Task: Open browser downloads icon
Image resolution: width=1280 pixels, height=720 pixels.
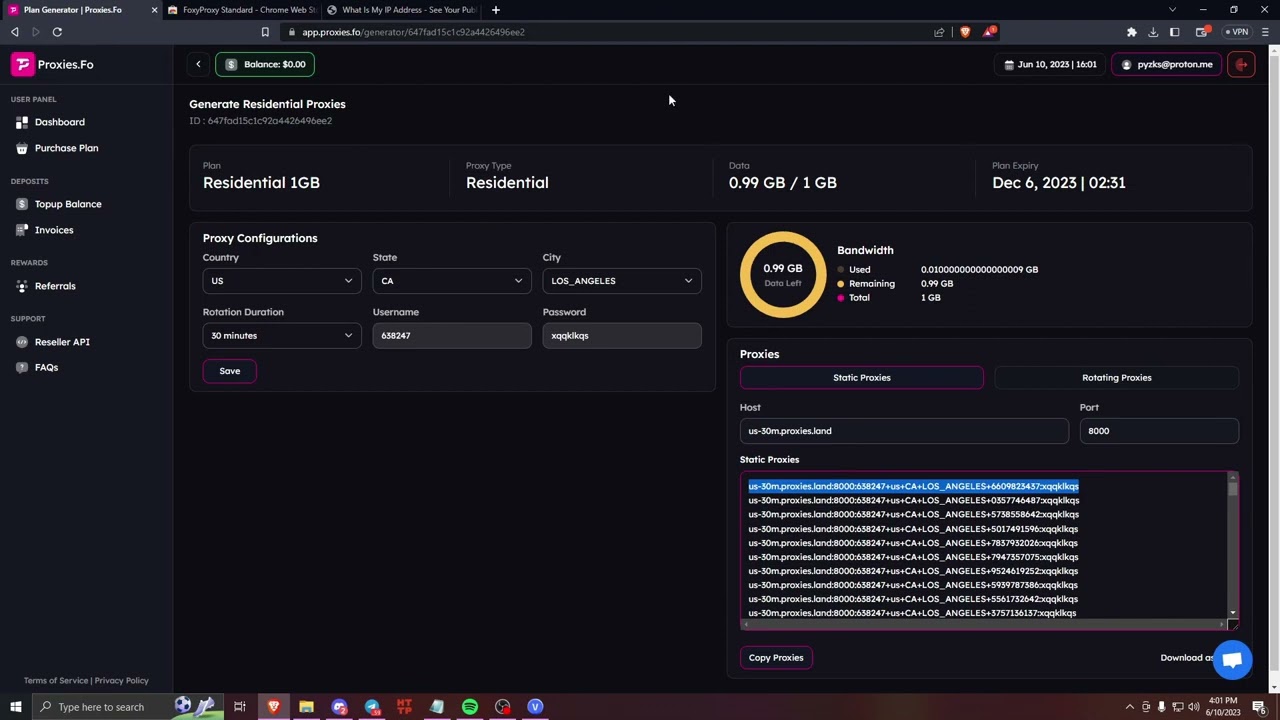Action: pos(1153,32)
